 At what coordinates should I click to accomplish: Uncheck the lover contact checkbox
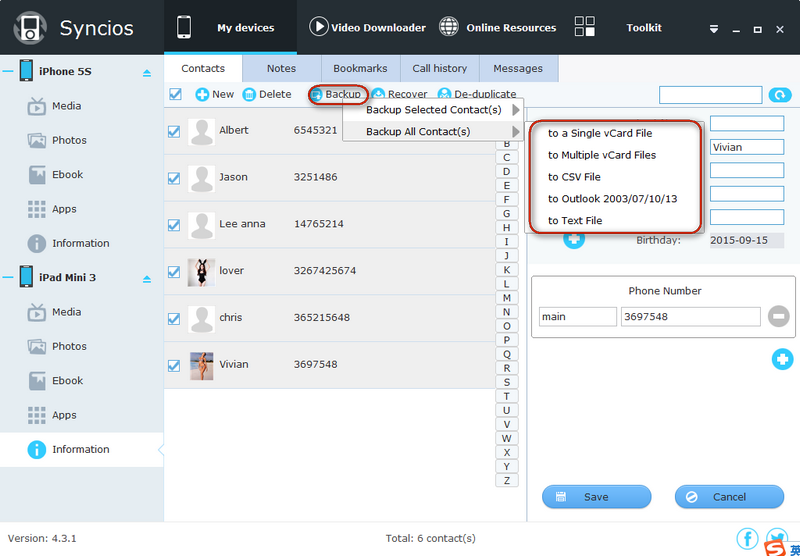pyautogui.click(x=174, y=272)
